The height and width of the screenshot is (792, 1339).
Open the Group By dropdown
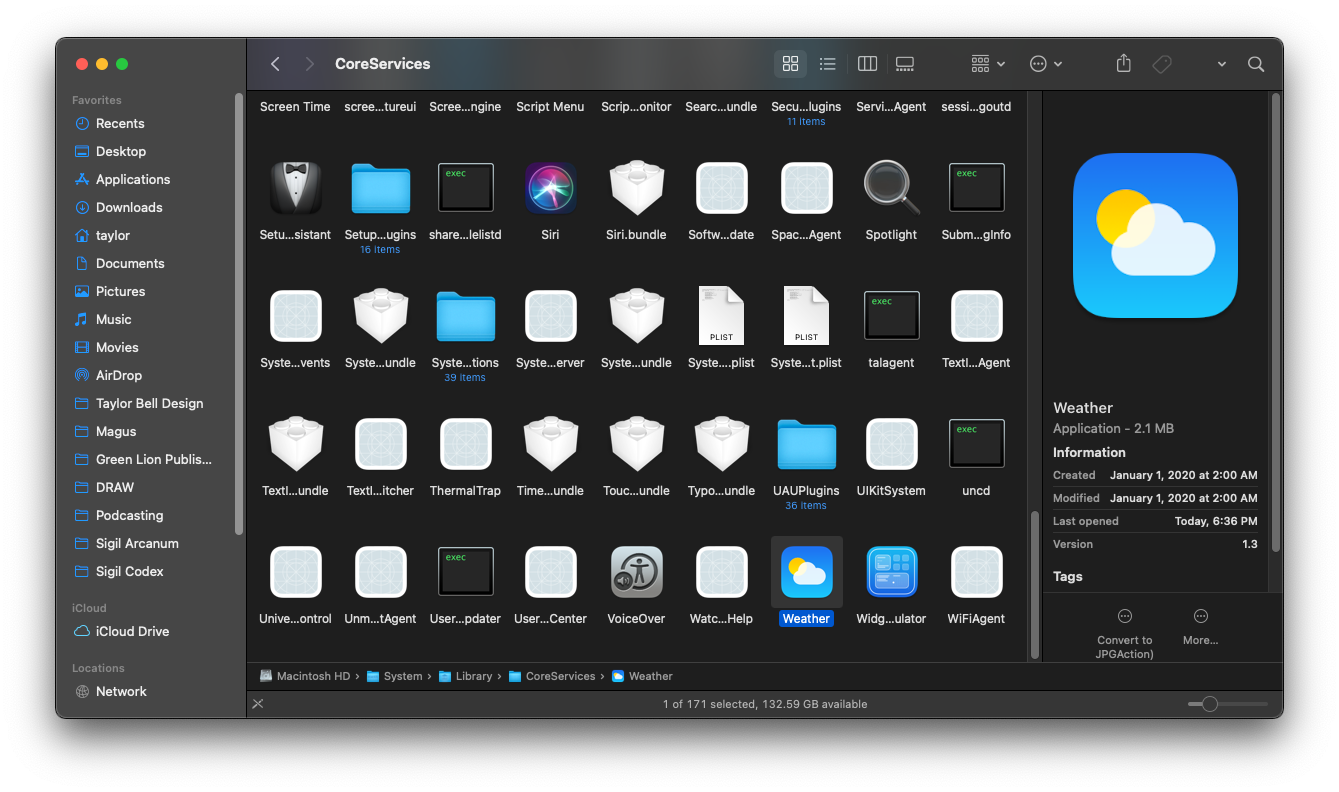click(987, 64)
